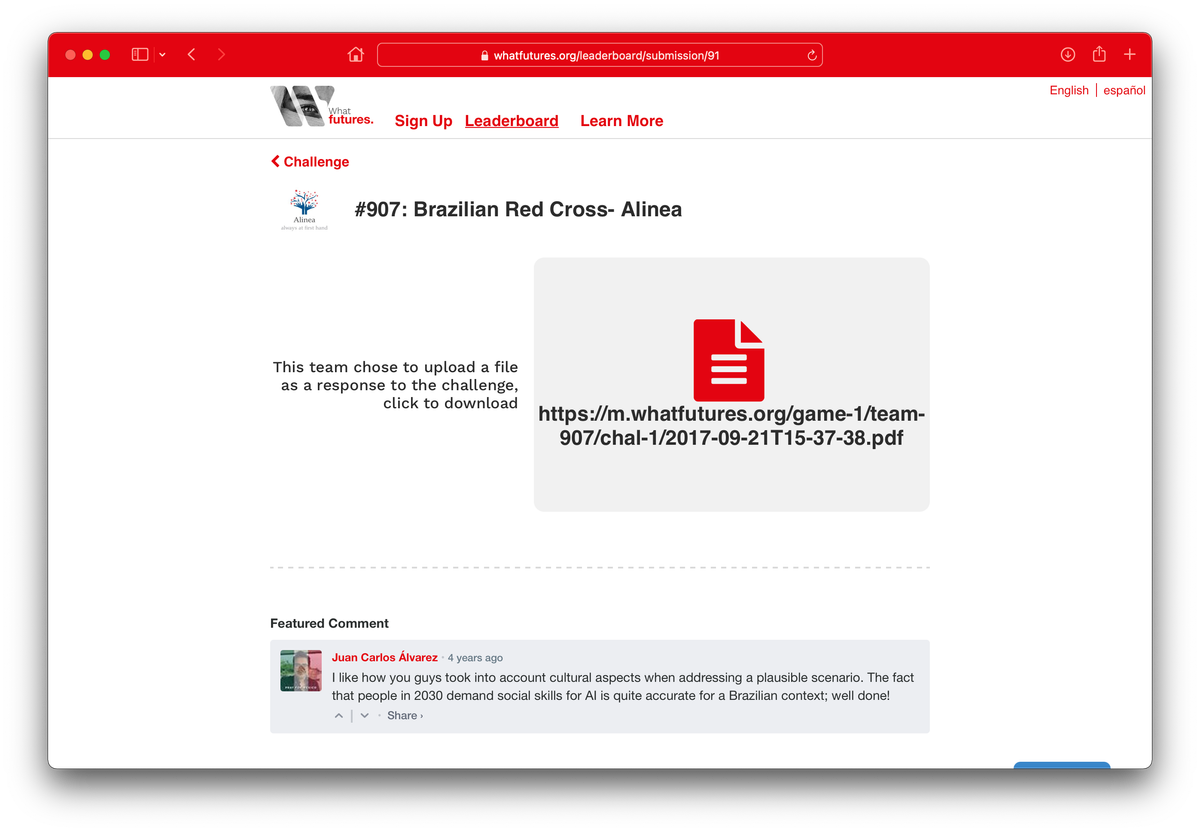Open the home page icon

click(x=355, y=55)
